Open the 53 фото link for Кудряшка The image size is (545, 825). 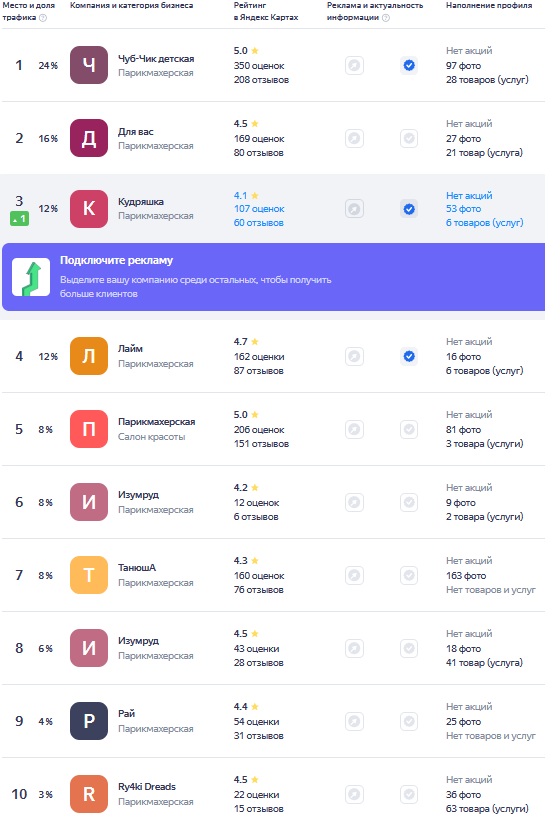click(463, 209)
